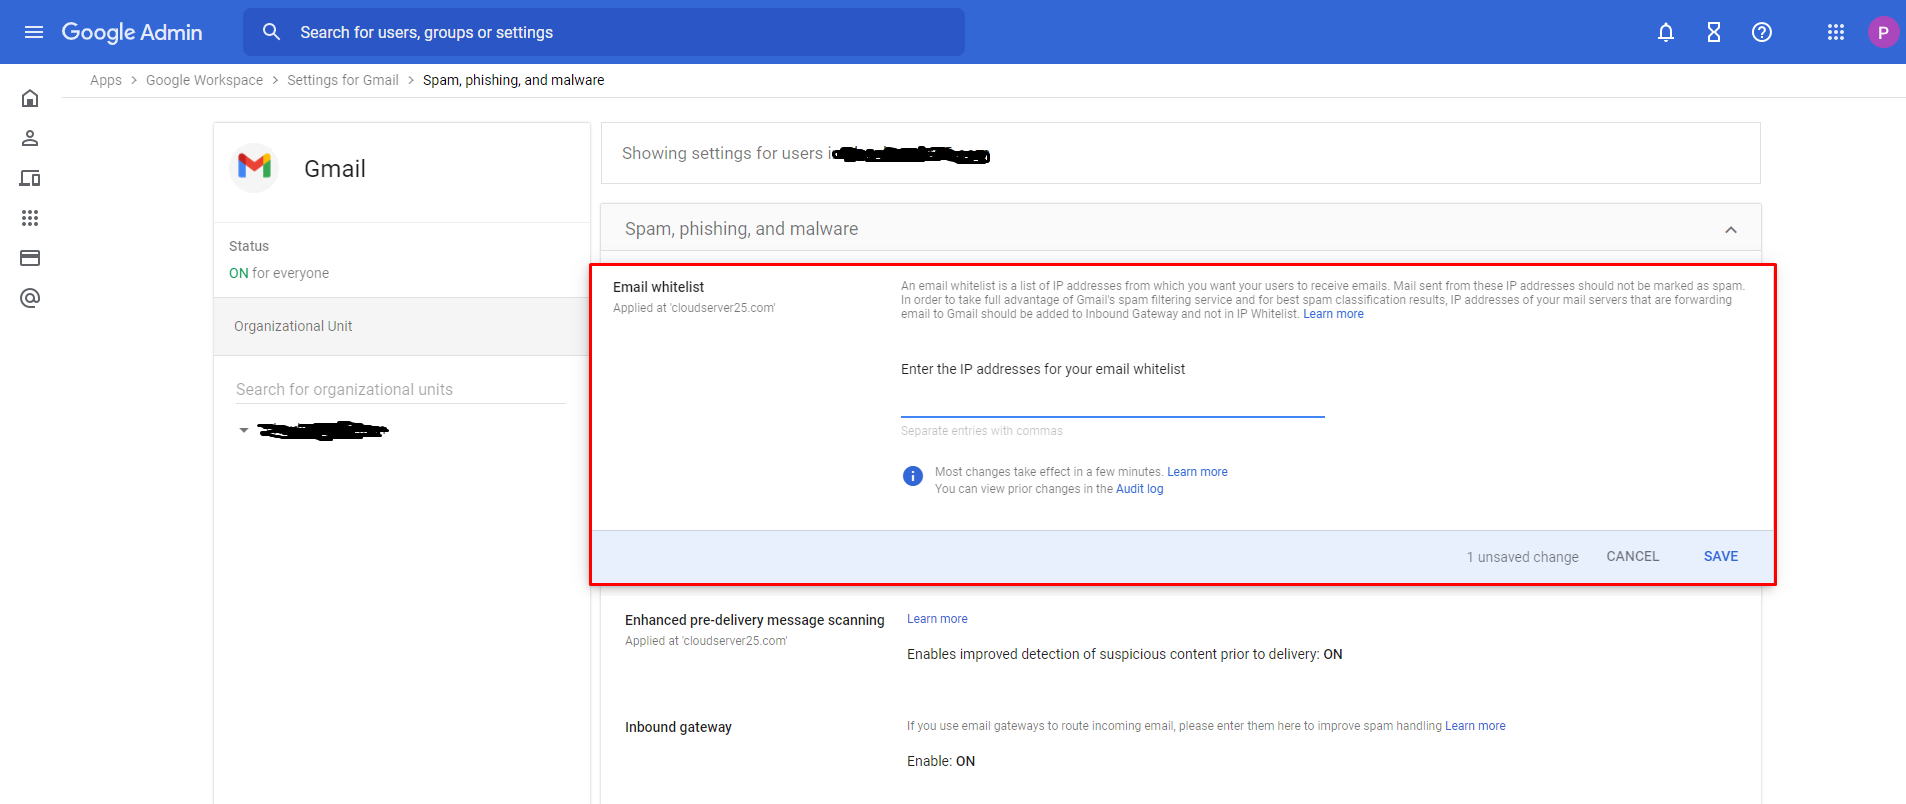Click the Gmail title text

pyautogui.click(x=335, y=168)
